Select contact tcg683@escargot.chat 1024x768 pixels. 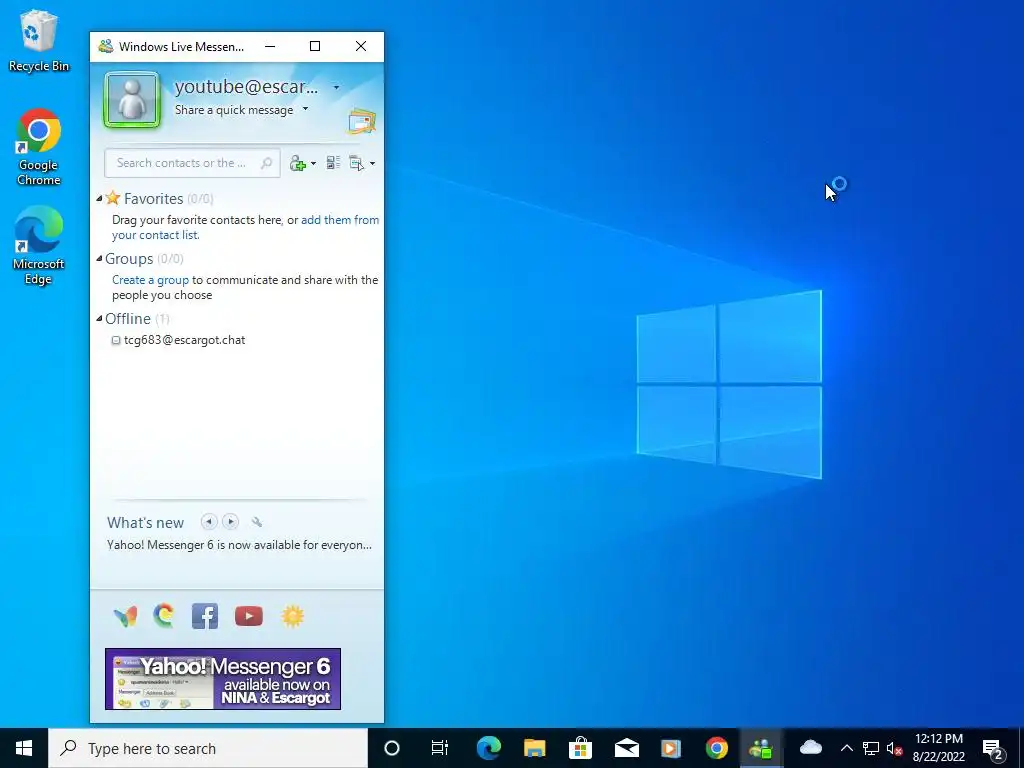(x=184, y=340)
